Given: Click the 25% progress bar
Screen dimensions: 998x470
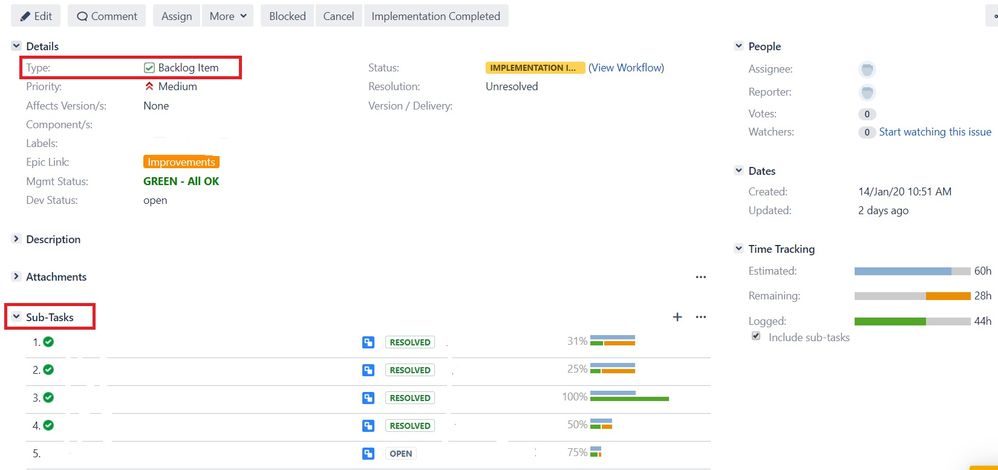Looking at the screenshot, I should tap(612, 368).
